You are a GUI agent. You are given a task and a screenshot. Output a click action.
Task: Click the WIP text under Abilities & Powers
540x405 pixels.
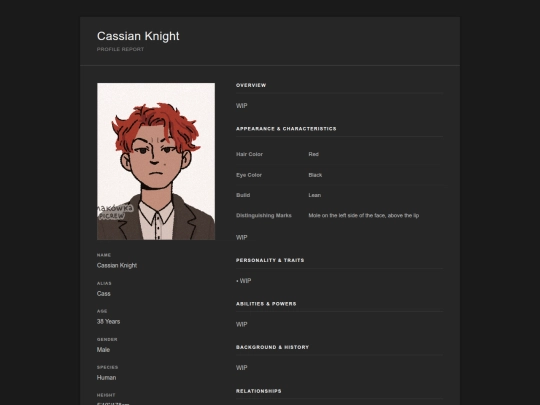click(241, 324)
